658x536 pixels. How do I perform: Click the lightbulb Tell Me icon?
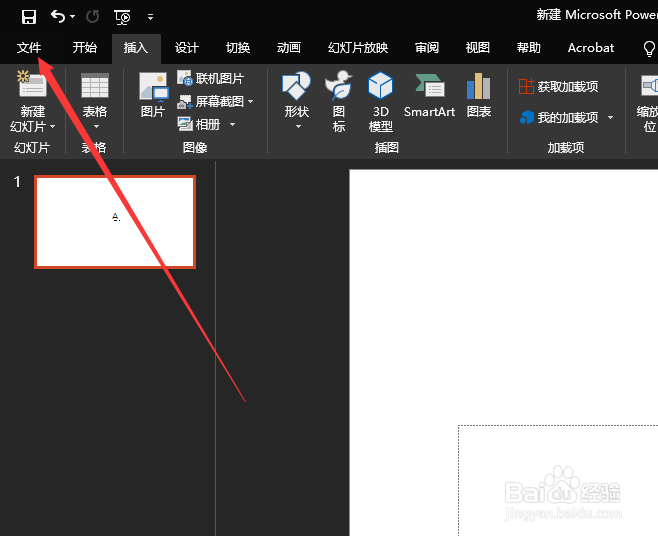[649, 49]
